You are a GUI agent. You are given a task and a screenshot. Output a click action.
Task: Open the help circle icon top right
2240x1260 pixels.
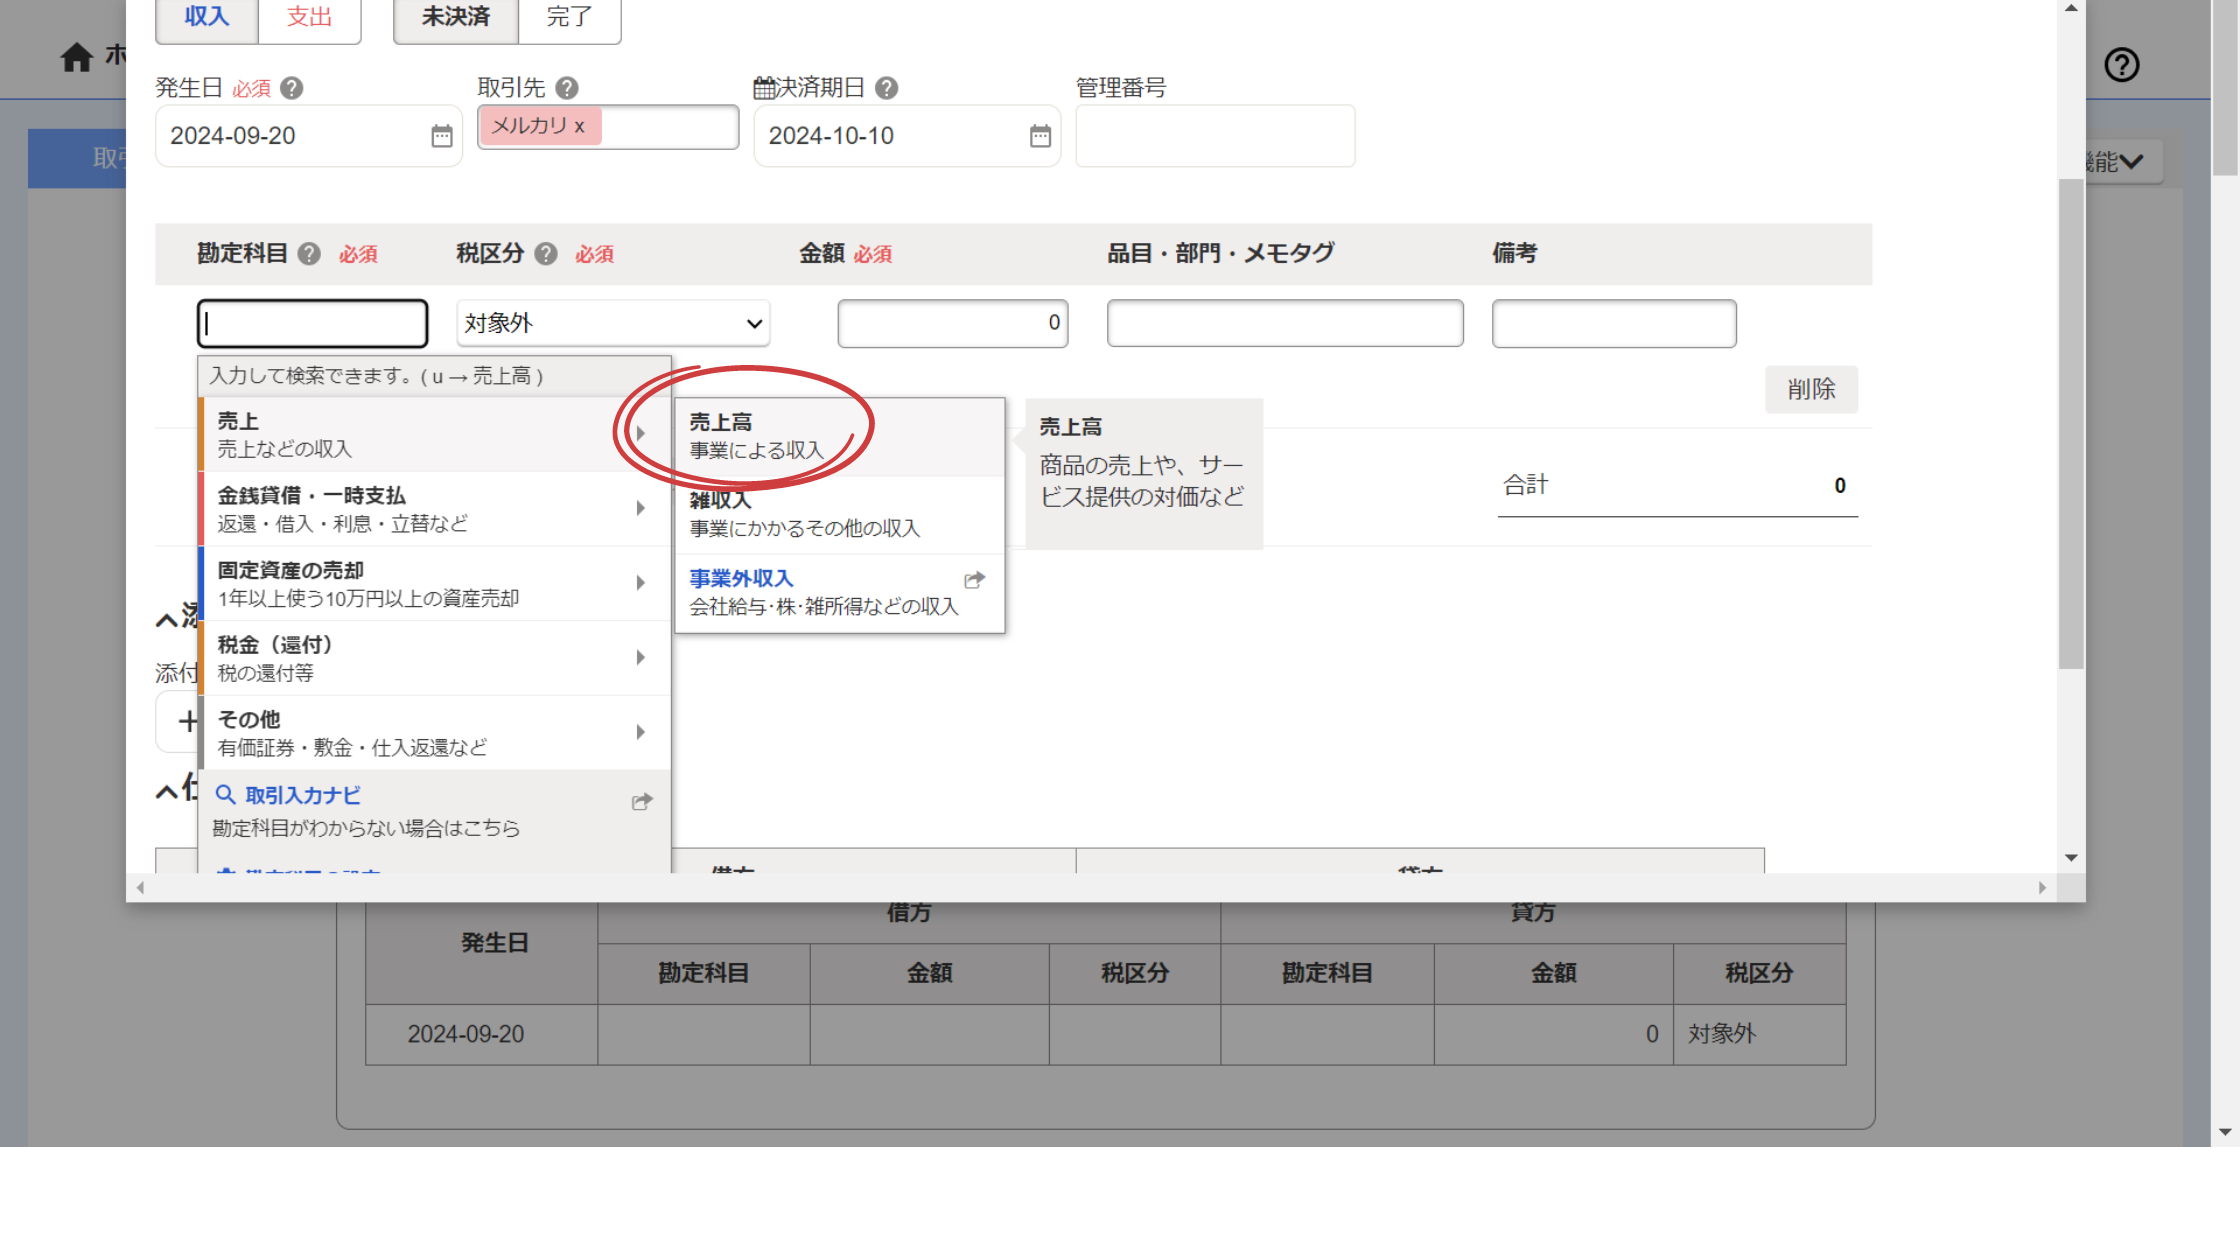(x=2121, y=65)
